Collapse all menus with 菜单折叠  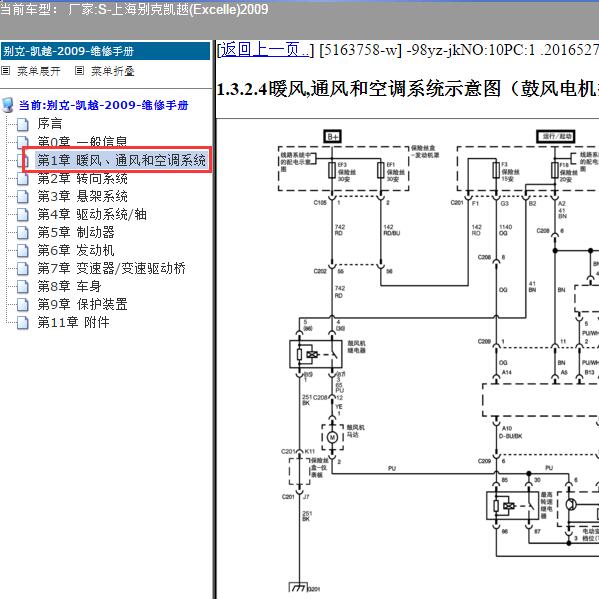coord(113,71)
